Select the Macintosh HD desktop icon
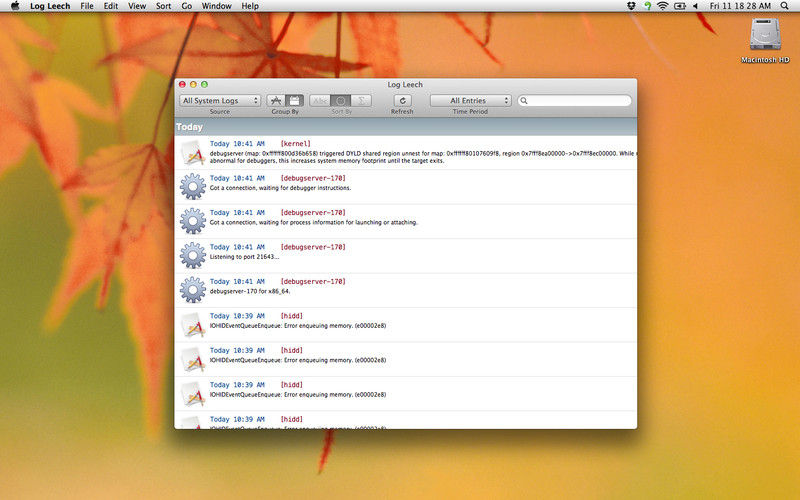The height and width of the screenshot is (500, 800). (x=765, y=41)
